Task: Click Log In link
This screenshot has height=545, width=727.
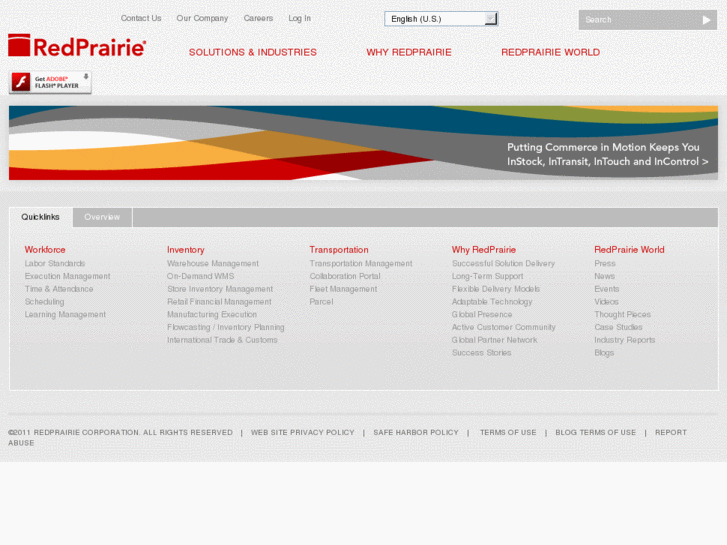Action: [300, 18]
